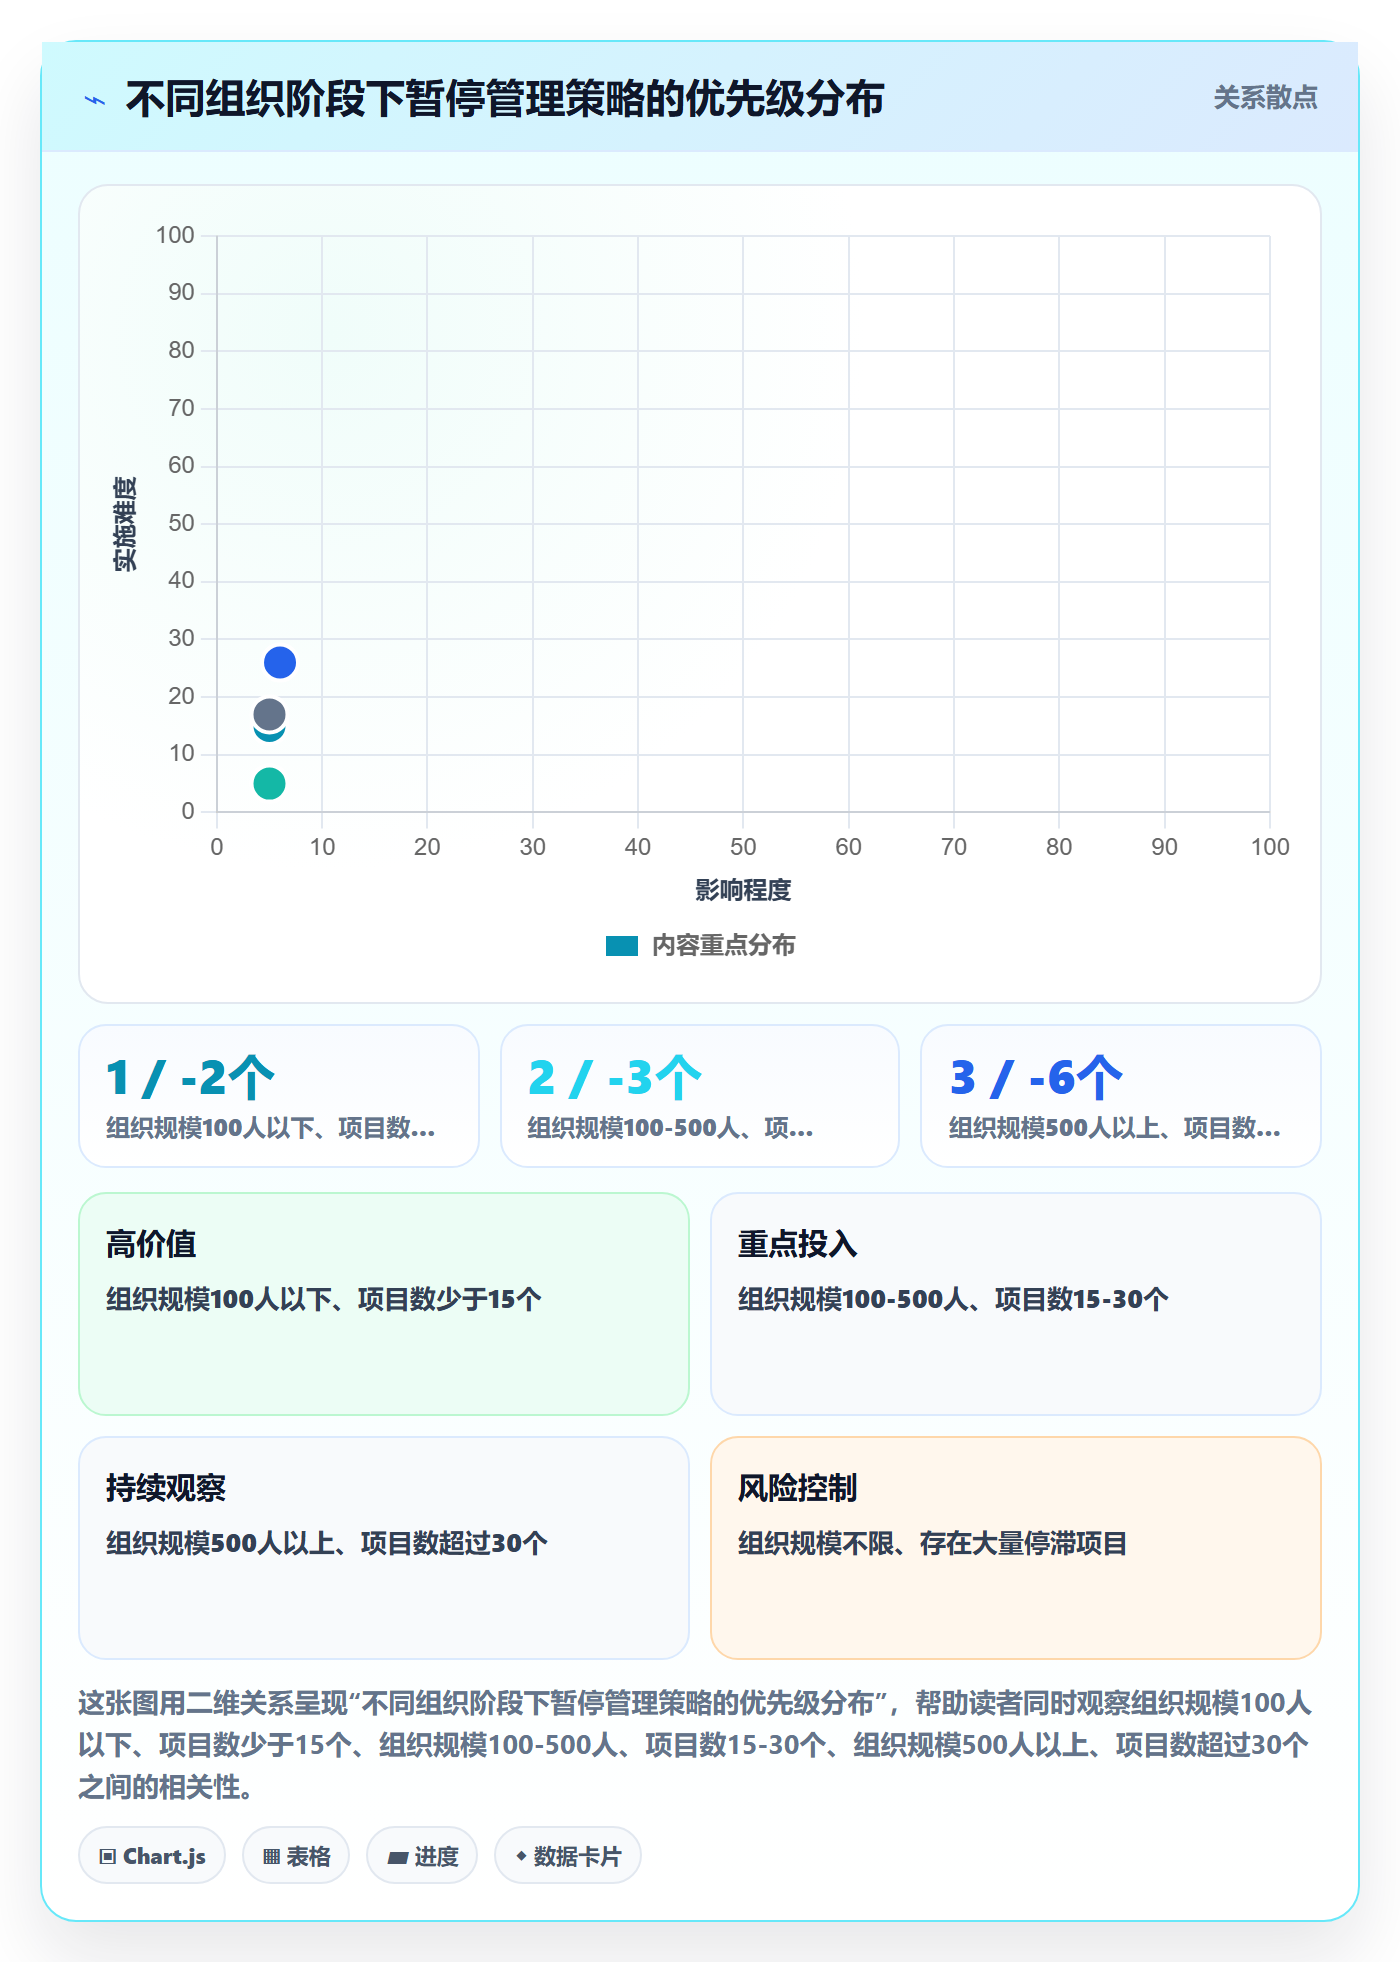The image size is (1400, 1962).
Task: Select the 持续观察 quadrant card
Action: (x=384, y=1548)
